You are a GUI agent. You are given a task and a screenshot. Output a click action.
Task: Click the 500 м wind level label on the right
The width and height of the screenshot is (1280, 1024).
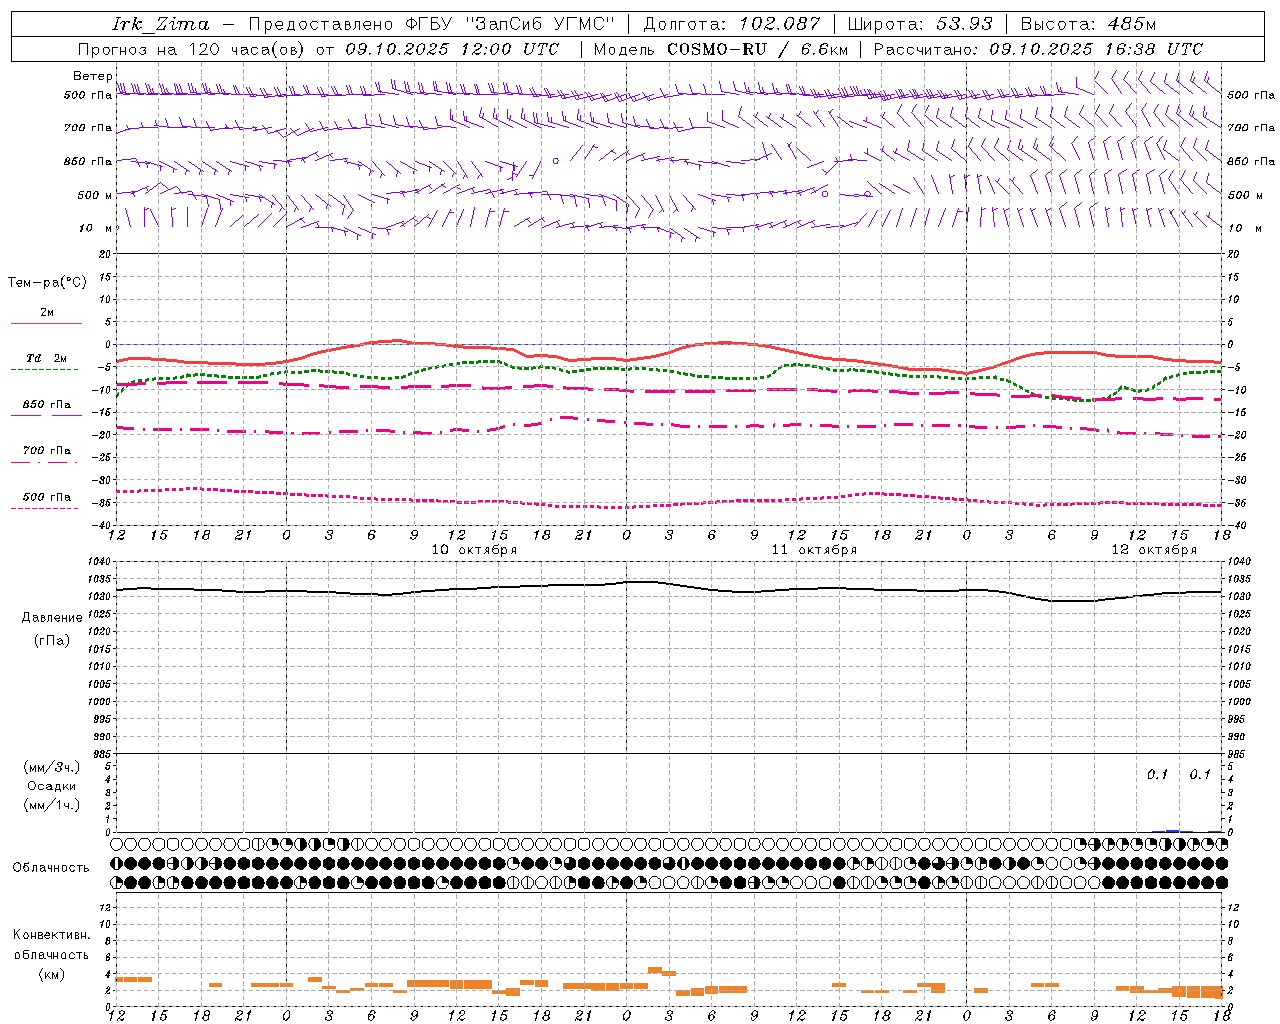pyautogui.click(x=1245, y=195)
